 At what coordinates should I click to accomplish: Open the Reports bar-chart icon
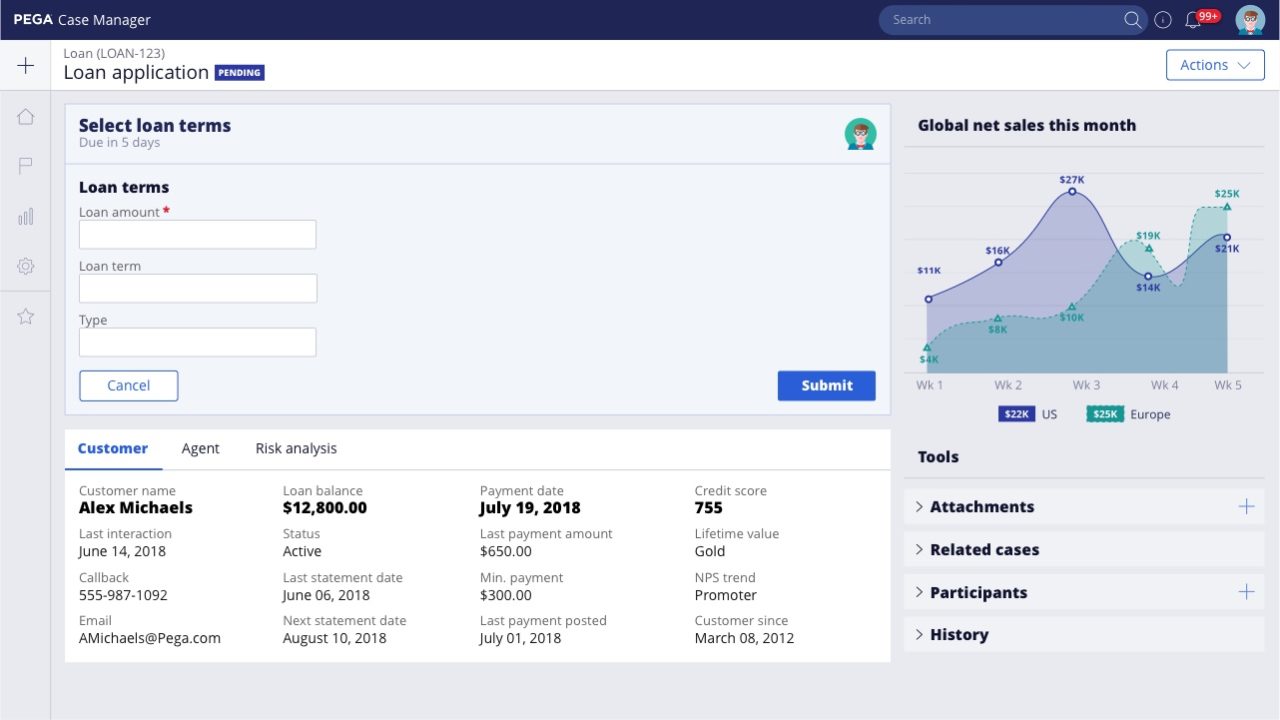[25, 216]
